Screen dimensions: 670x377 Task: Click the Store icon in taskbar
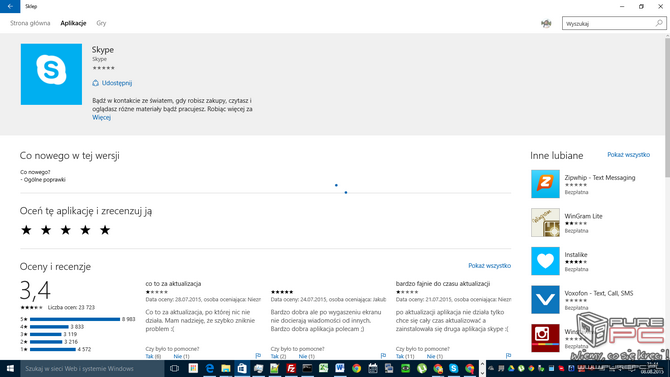pyautogui.click(x=242, y=368)
